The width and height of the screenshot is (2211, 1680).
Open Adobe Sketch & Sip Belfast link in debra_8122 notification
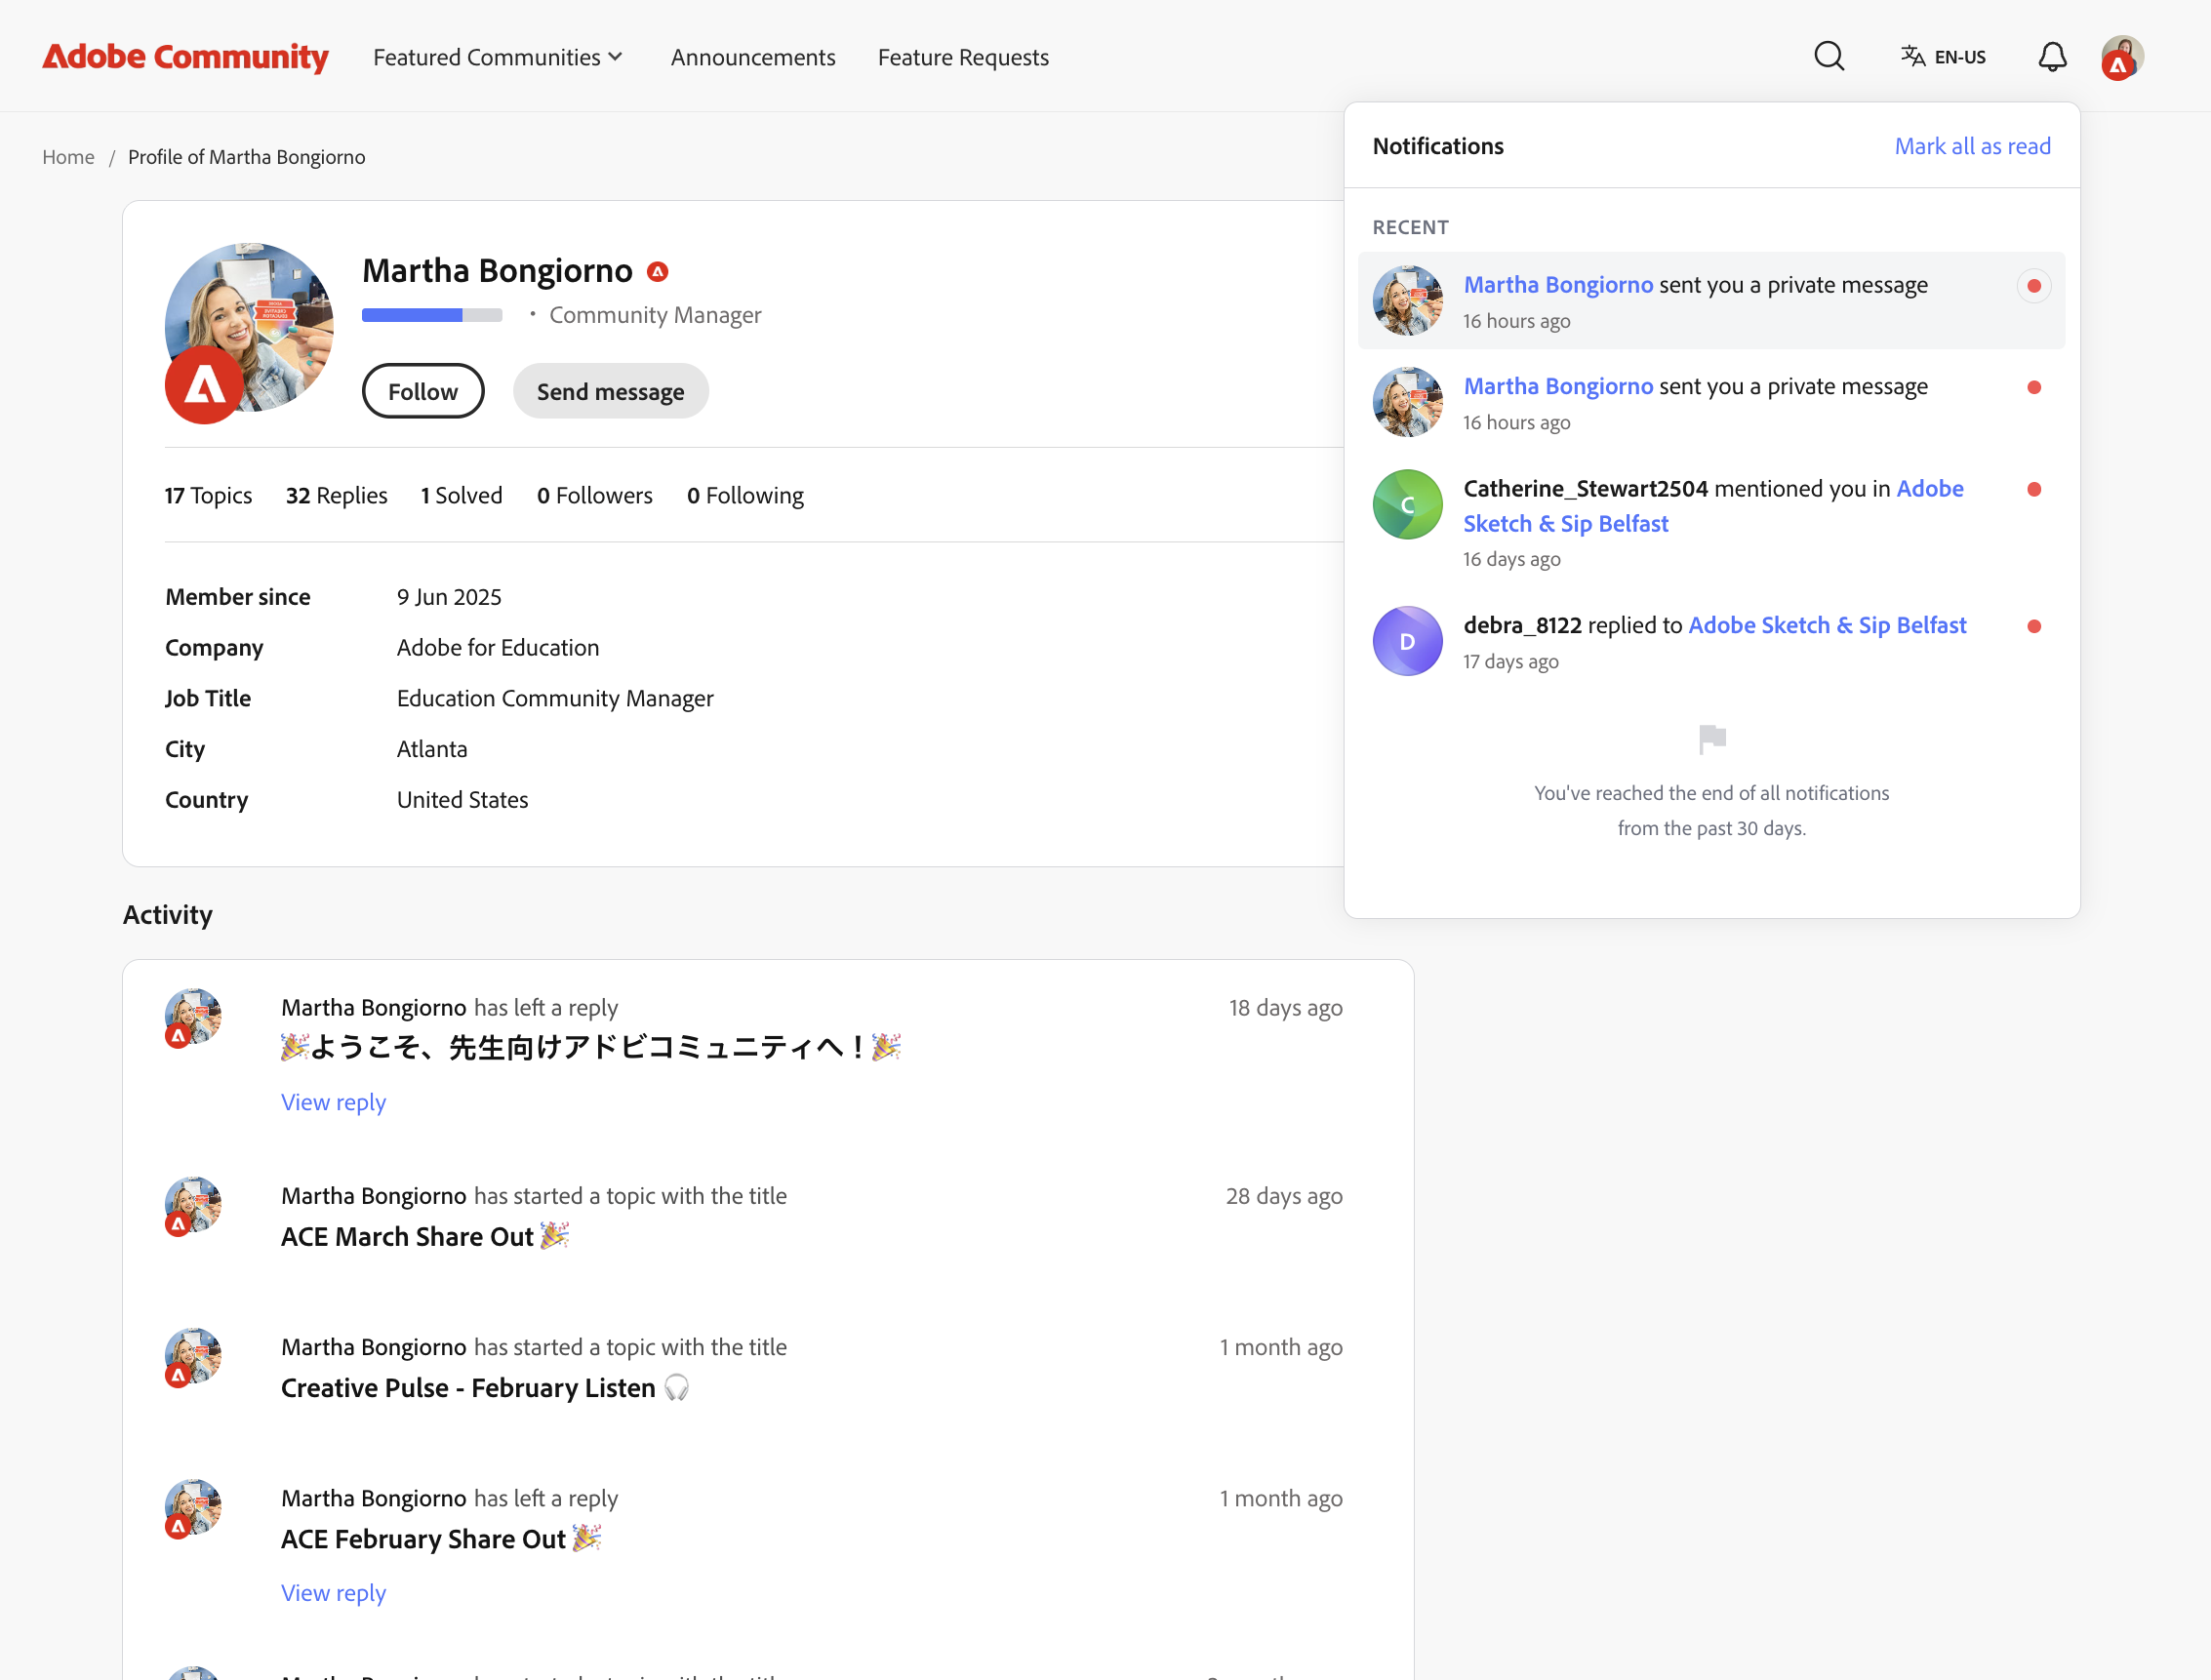(x=1827, y=625)
